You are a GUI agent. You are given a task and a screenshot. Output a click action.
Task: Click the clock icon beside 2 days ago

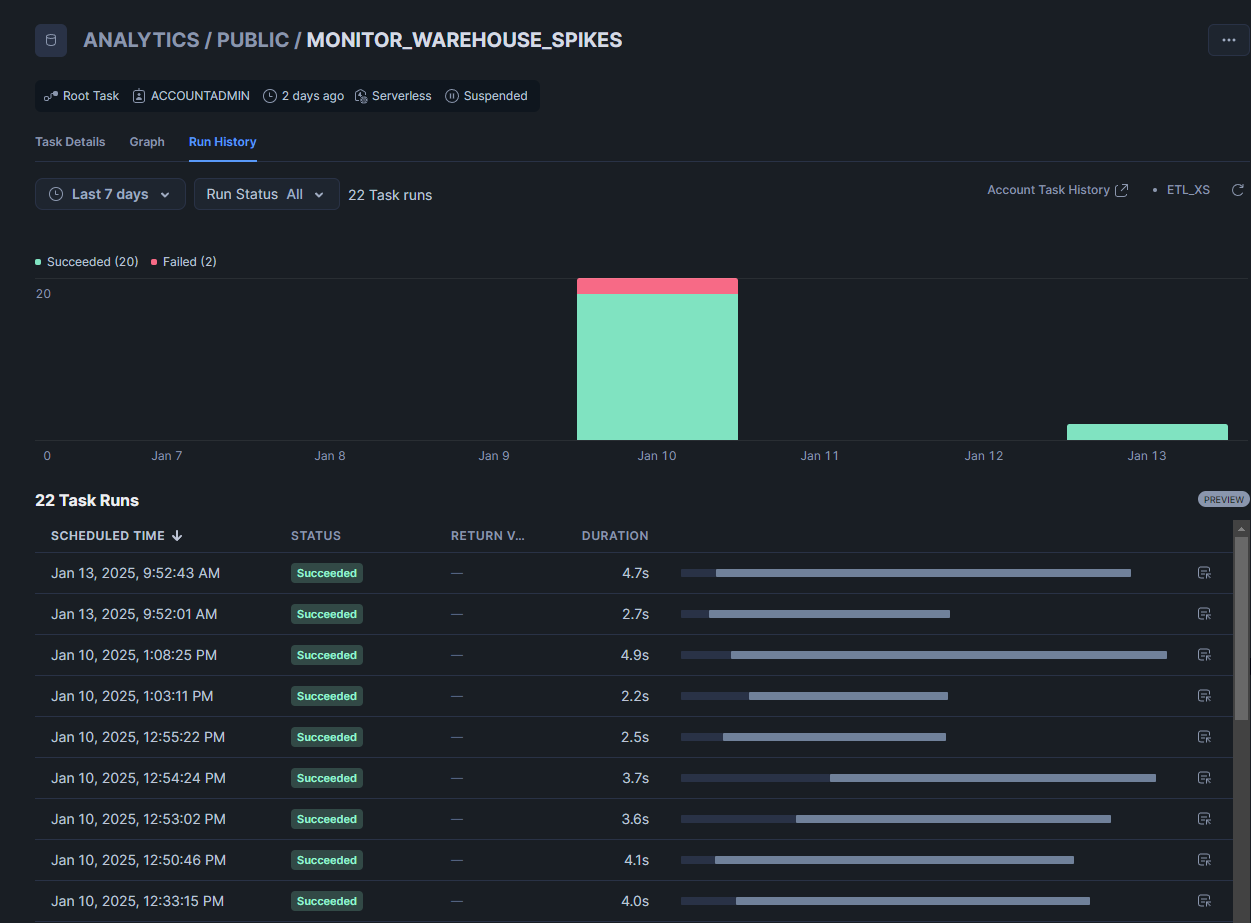click(270, 96)
